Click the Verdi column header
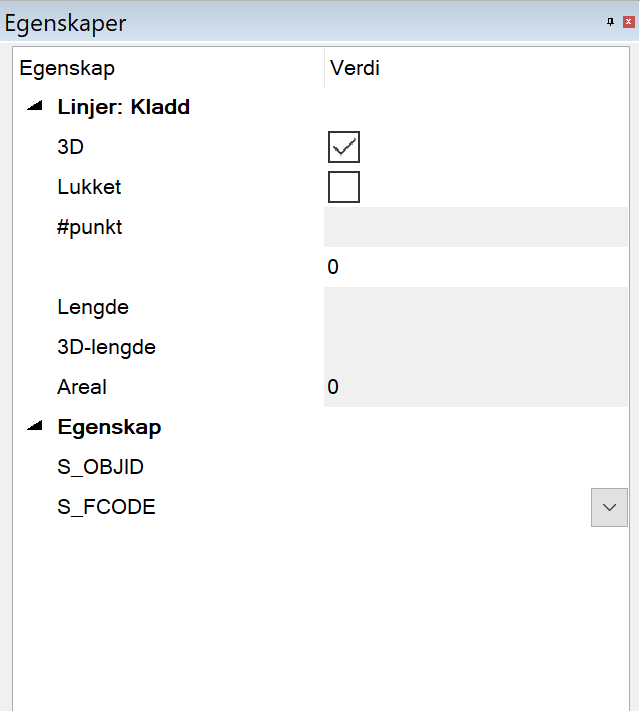Screen dimensions: 640x711 coord(355,69)
